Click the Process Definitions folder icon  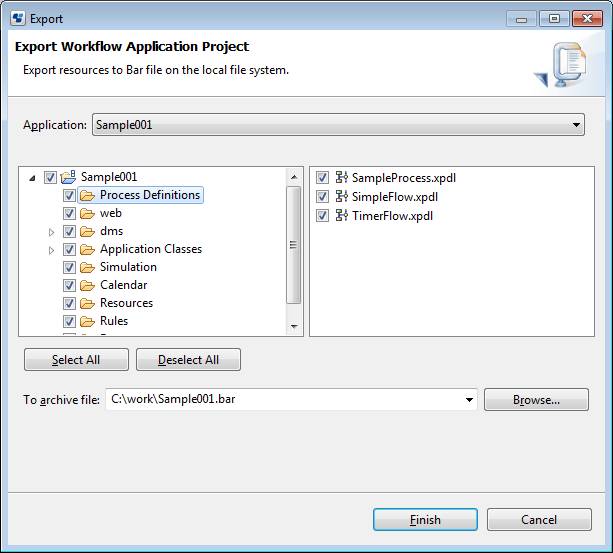[x=87, y=195]
